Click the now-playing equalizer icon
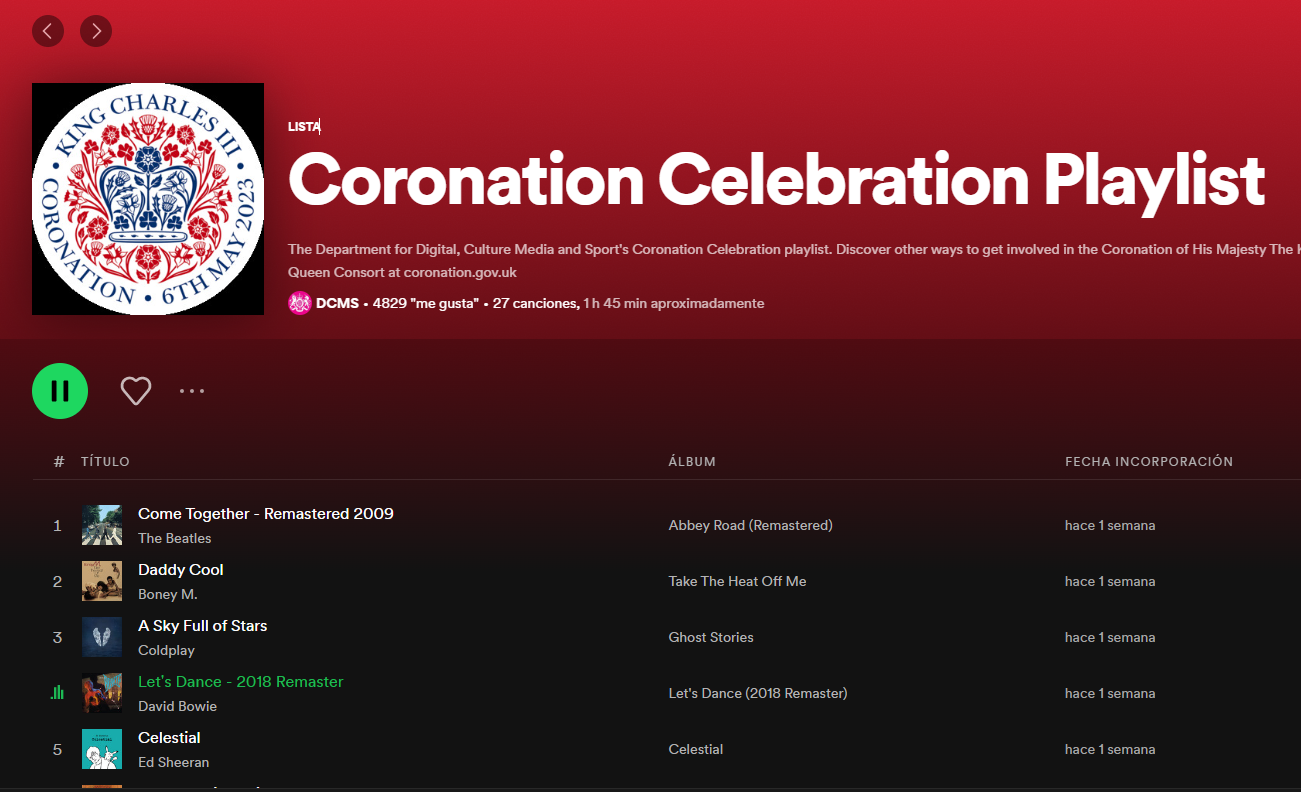This screenshot has width=1301, height=792. [x=57, y=692]
